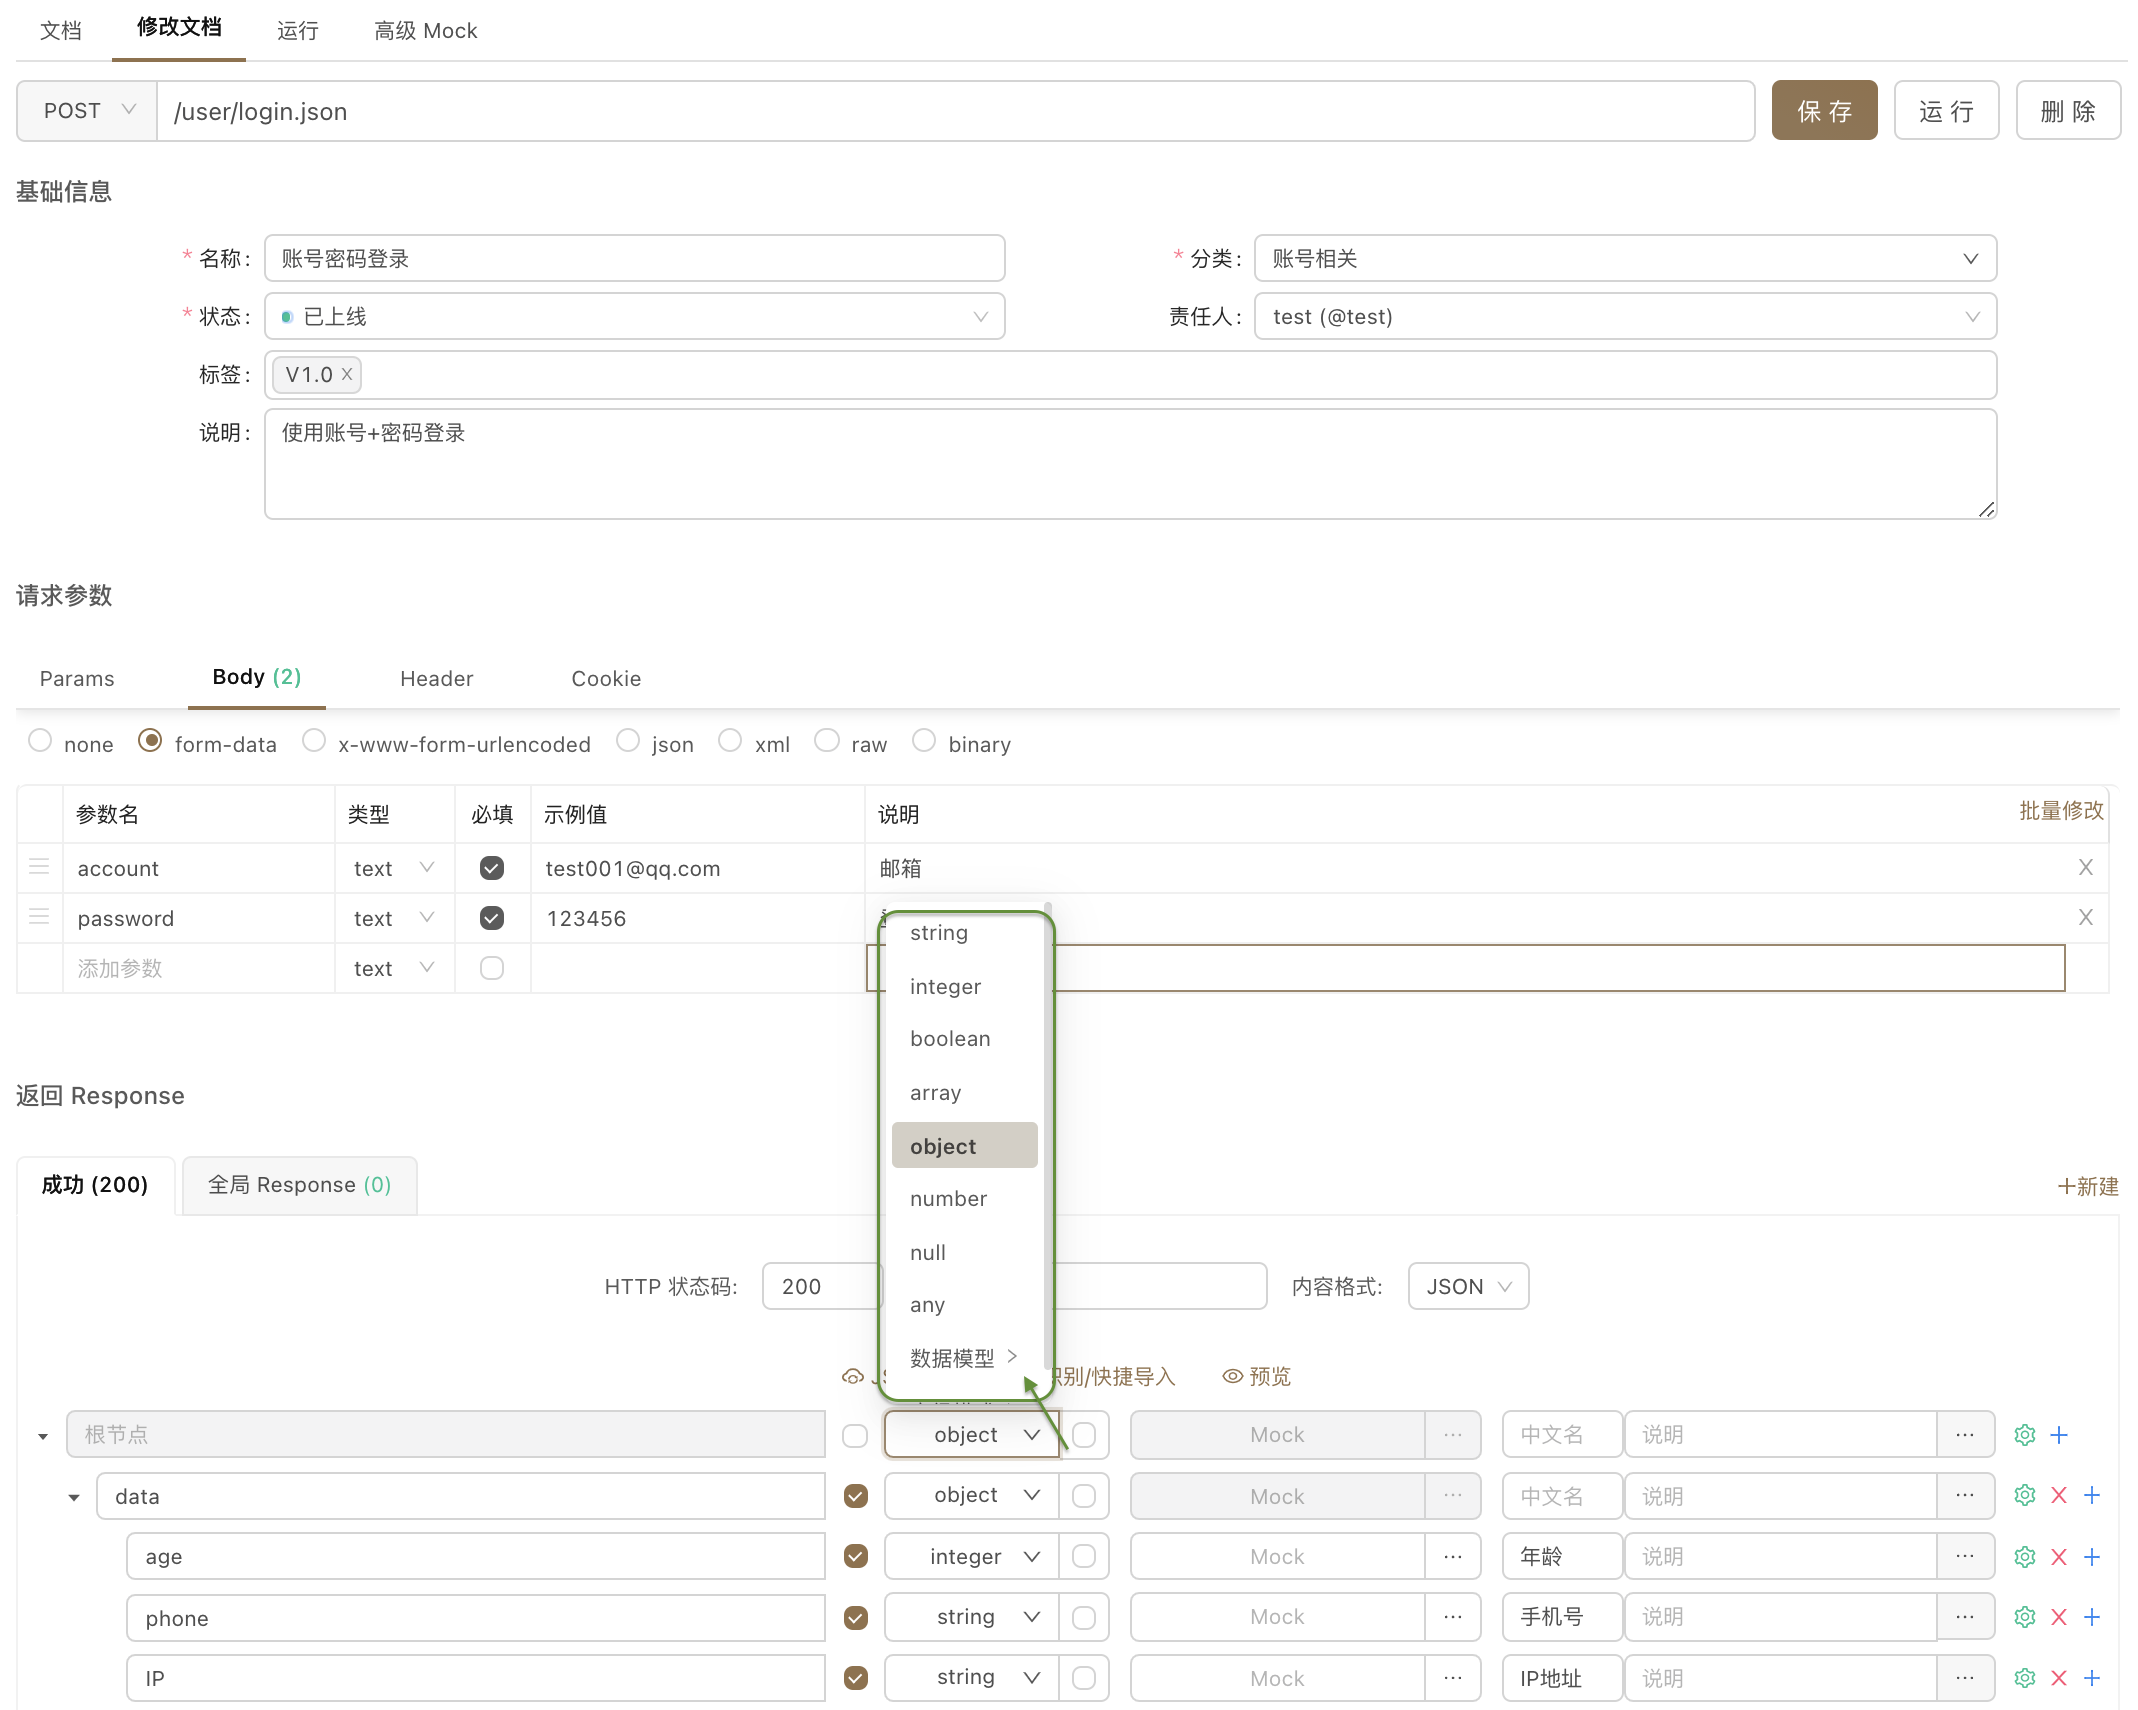Delete the data field row
Viewport: 2138px width, 1710px height.
pyautogui.click(x=2058, y=1495)
